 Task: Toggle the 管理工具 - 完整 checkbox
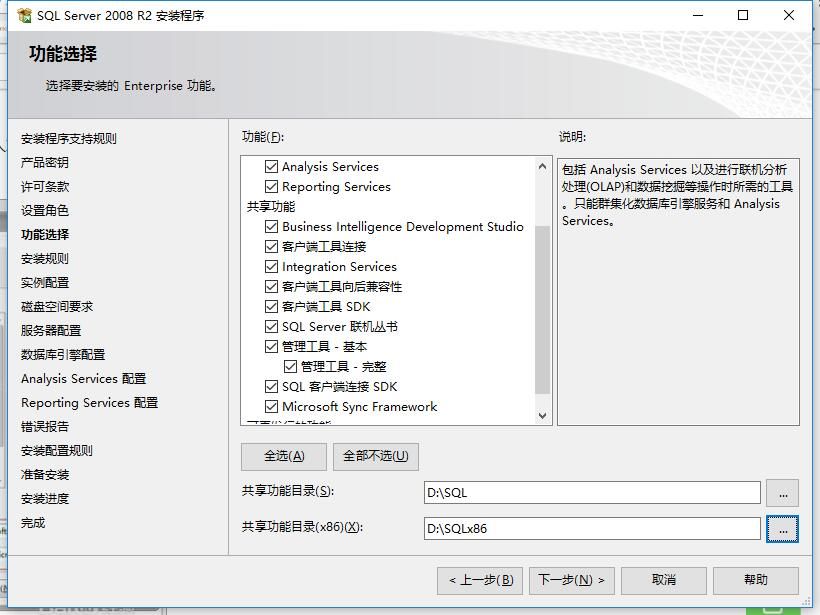(290, 367)
